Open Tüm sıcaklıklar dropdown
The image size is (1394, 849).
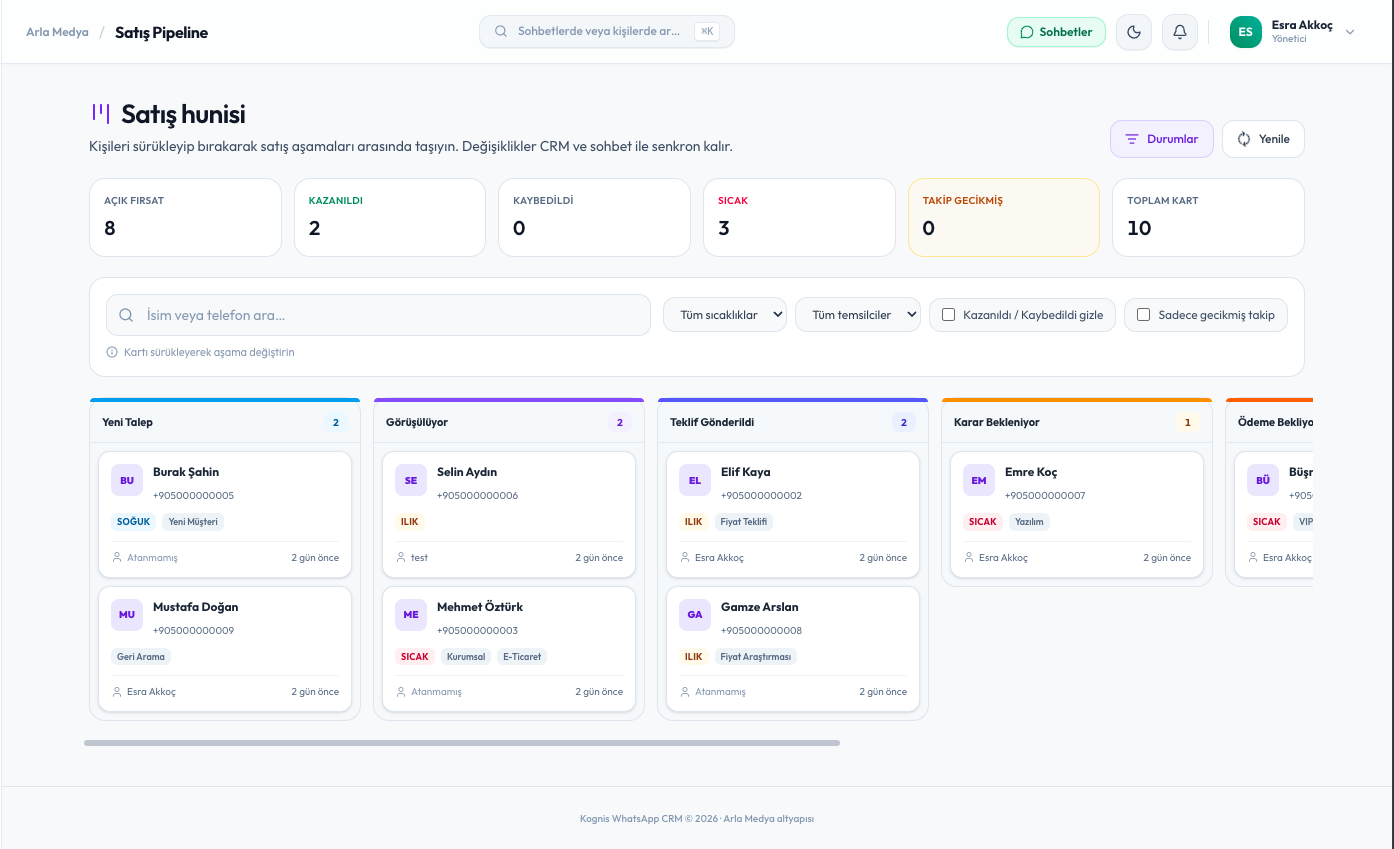(725, 315)
